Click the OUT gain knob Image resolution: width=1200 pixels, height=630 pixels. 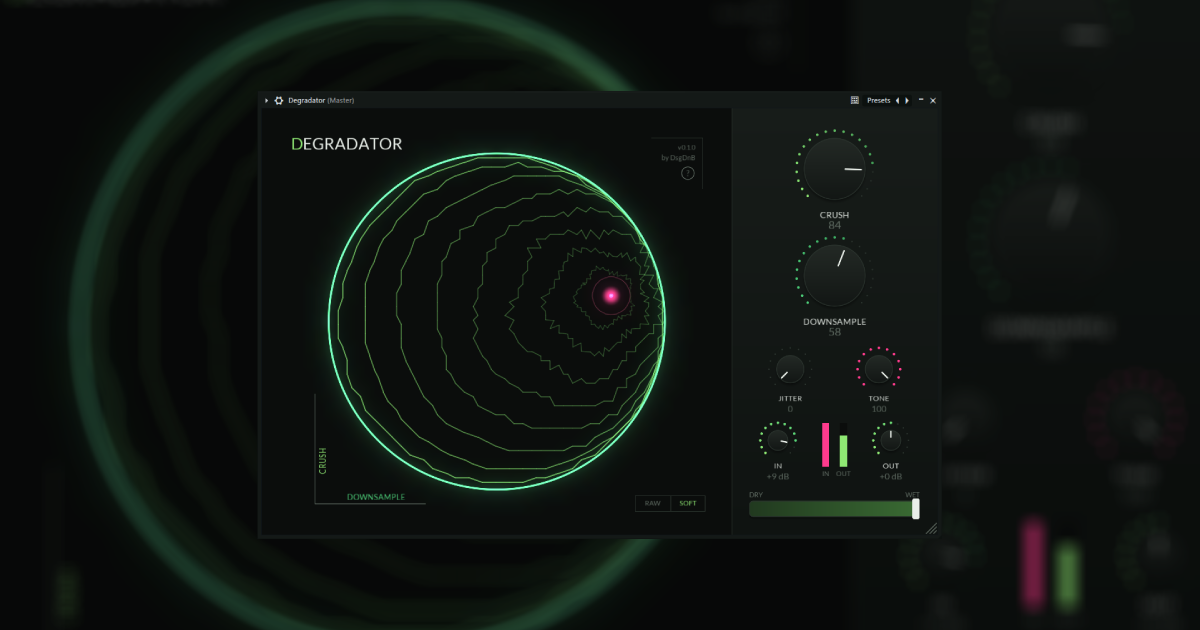point(890,439)
